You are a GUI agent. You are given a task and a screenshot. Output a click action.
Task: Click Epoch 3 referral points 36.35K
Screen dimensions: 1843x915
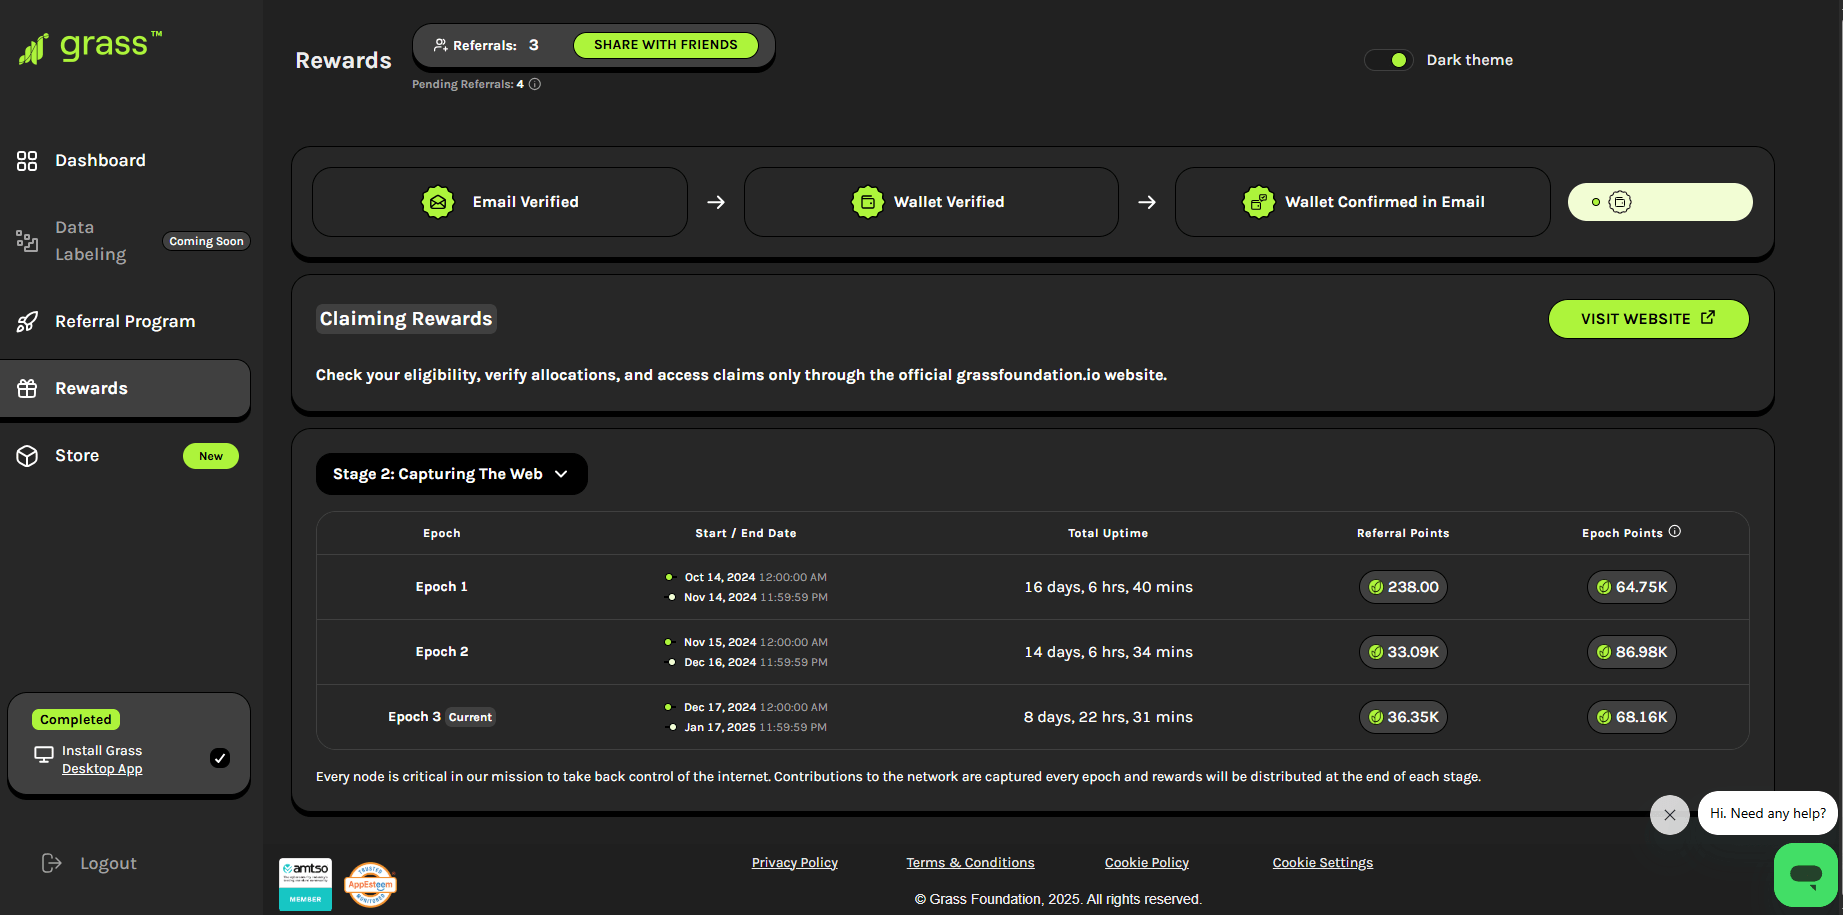tap(1403, 717)
